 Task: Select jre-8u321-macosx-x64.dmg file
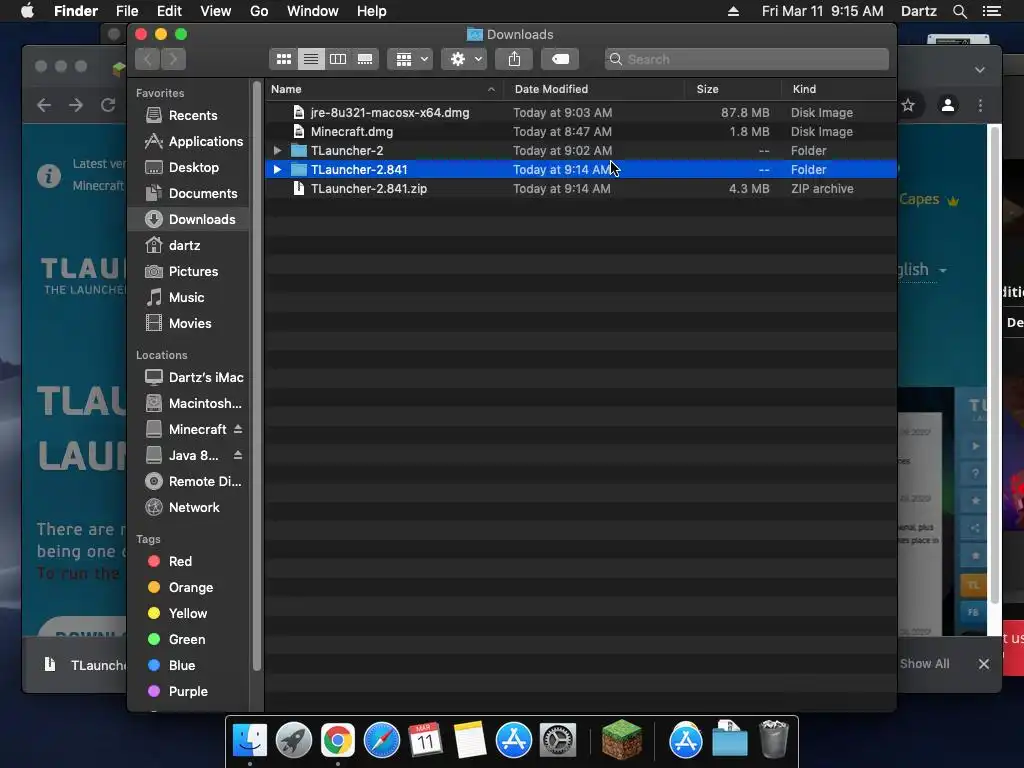pos(581,113)
